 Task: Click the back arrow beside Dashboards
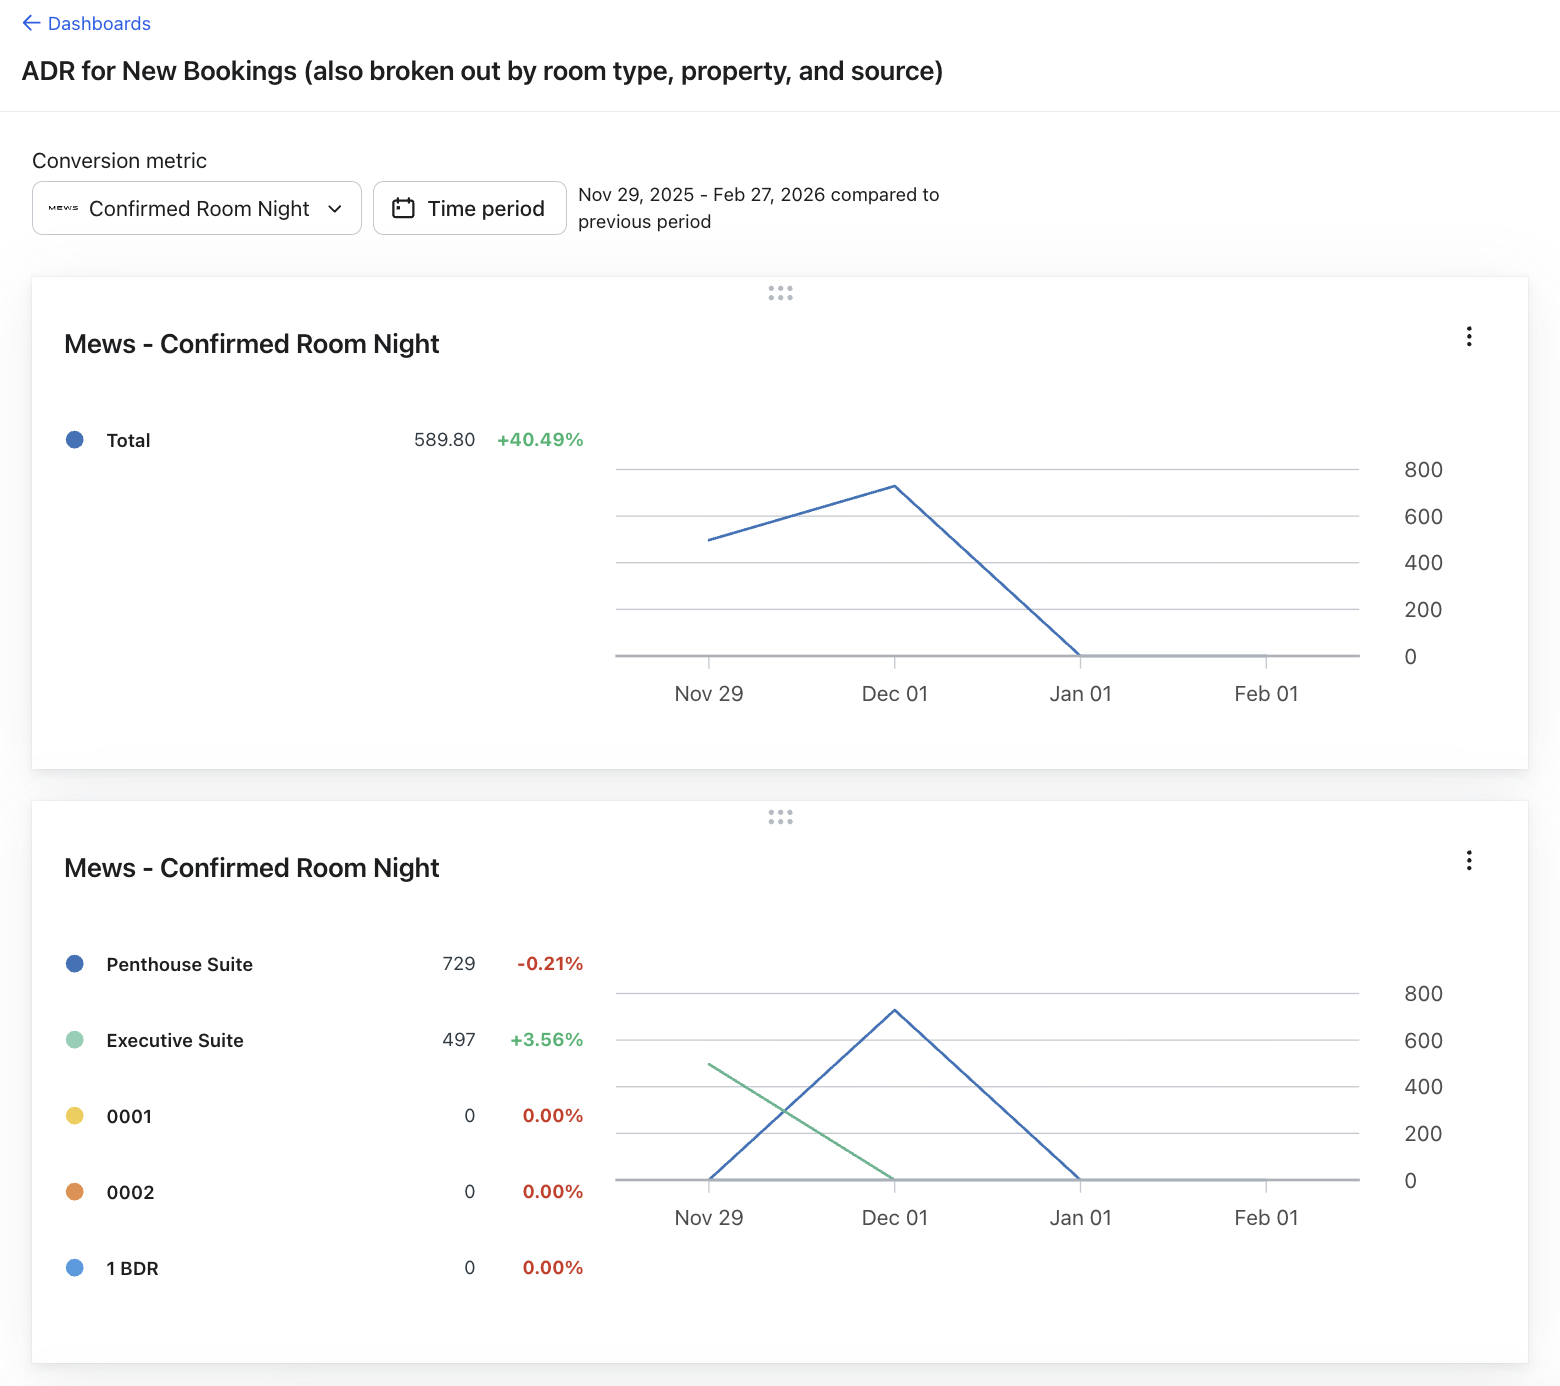point(31,23)
